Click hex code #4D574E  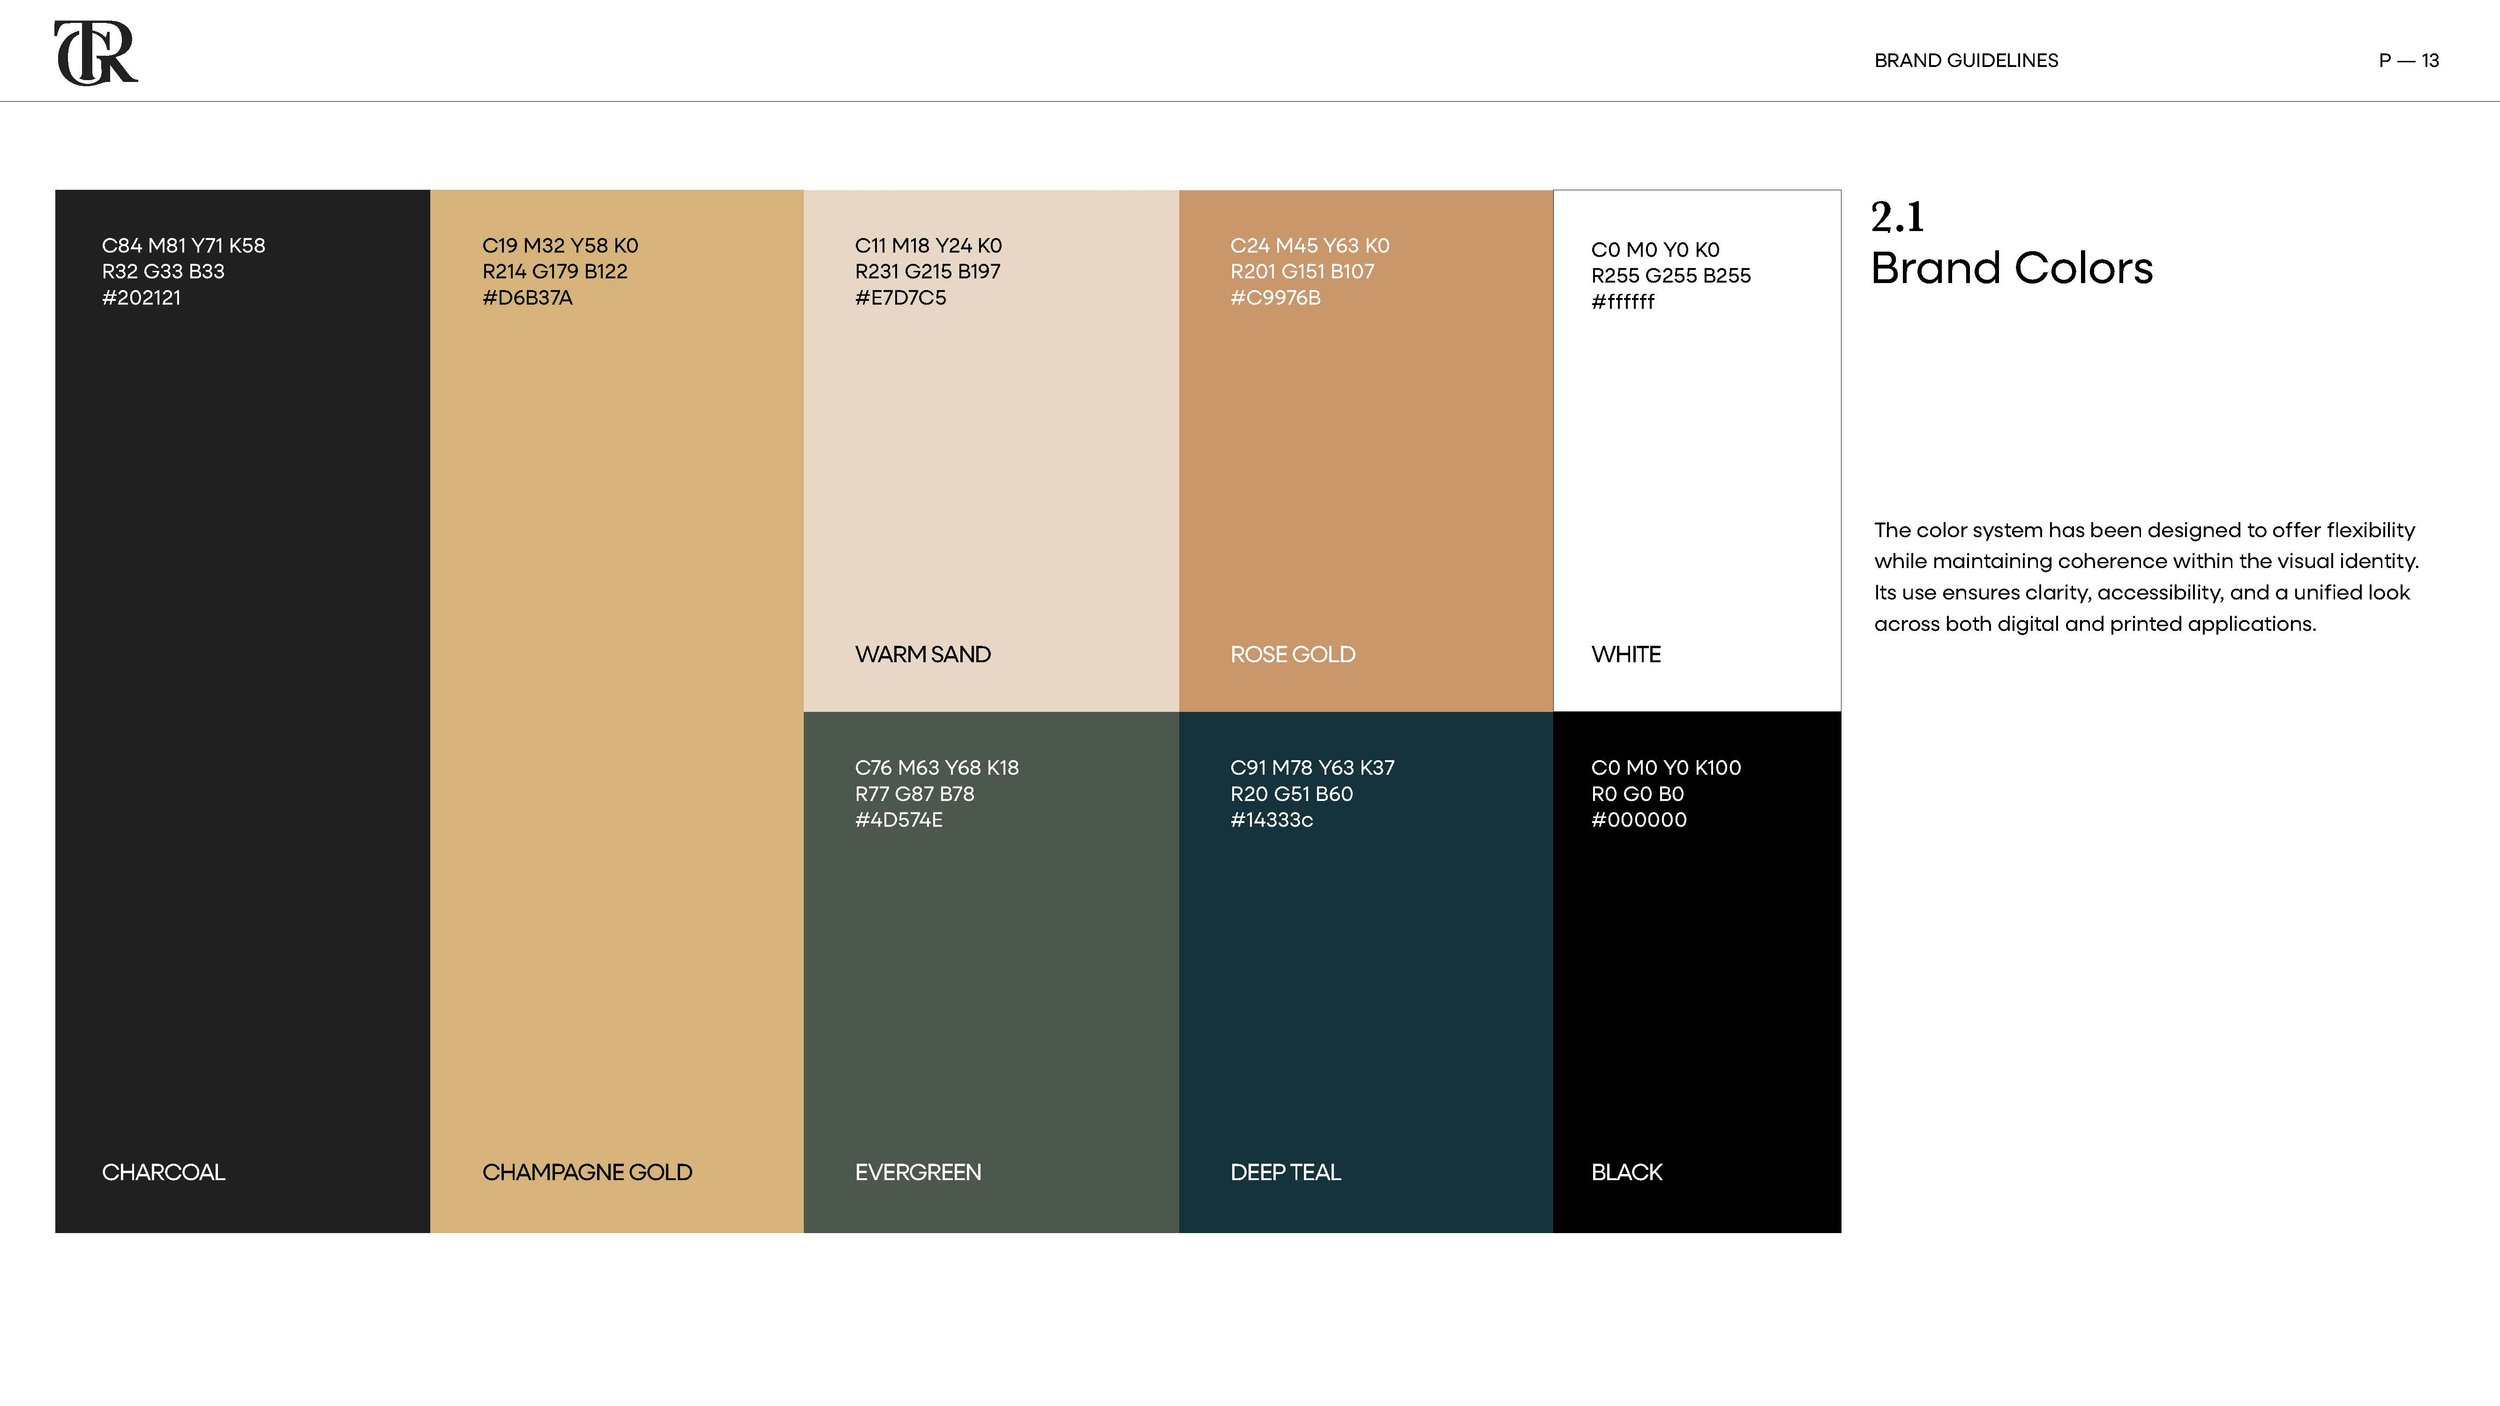coord(898,820)
